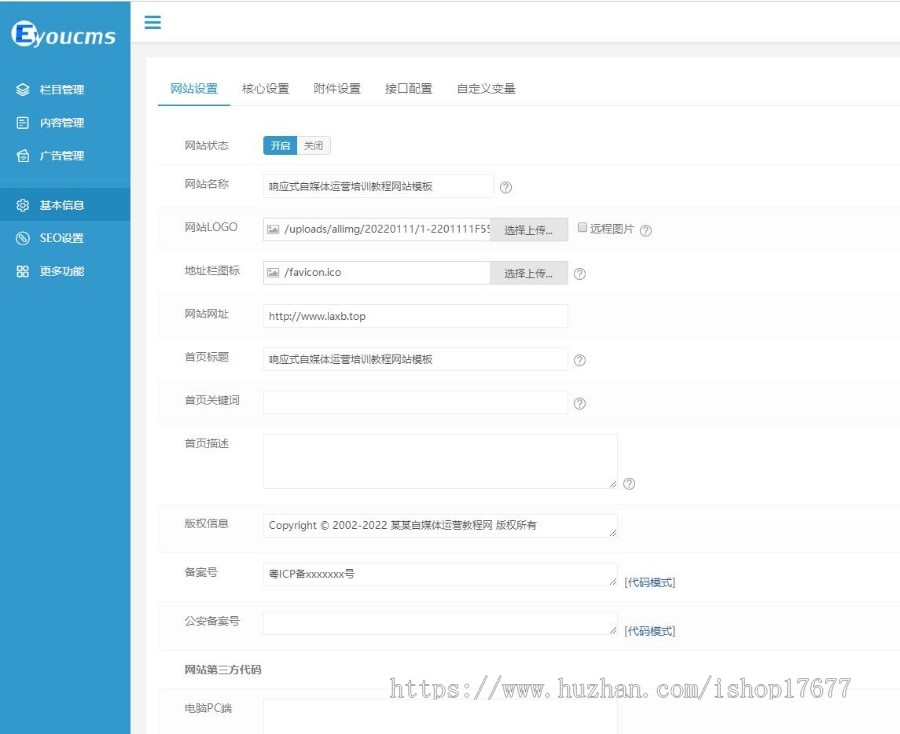Open help tooltip beside 网站名称 field
This screenshot has width=900, height=734.
[x=506, y=187]
